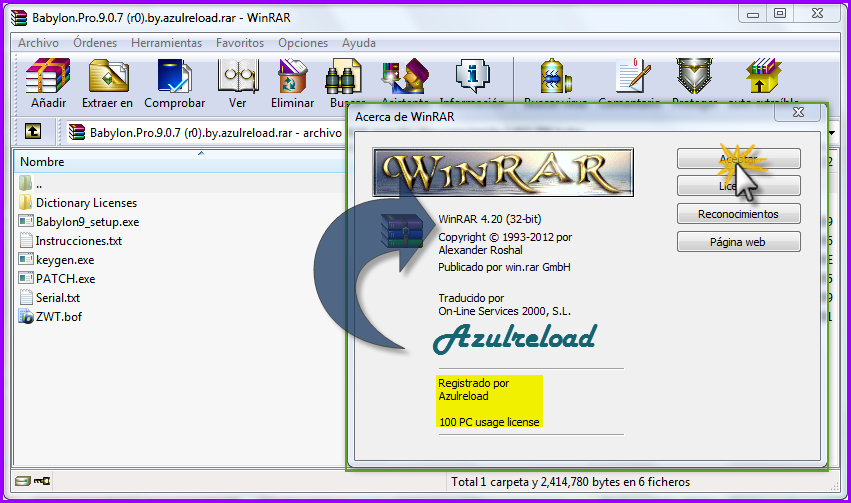Click the Extraer en toolbar icon
Viewport: 851px width, 503px height.
(107, 75)
